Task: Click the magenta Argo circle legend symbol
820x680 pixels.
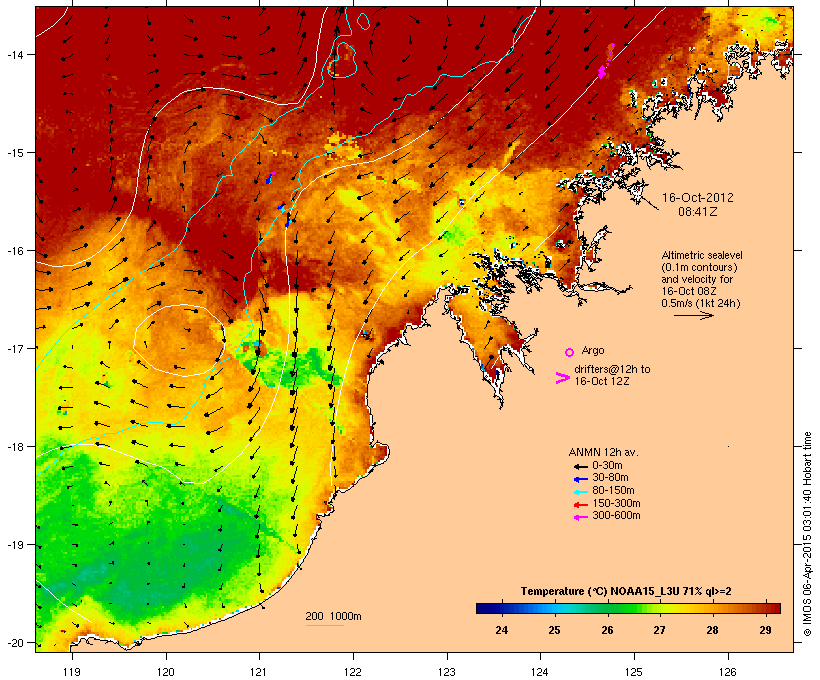Action: [570, 352]
